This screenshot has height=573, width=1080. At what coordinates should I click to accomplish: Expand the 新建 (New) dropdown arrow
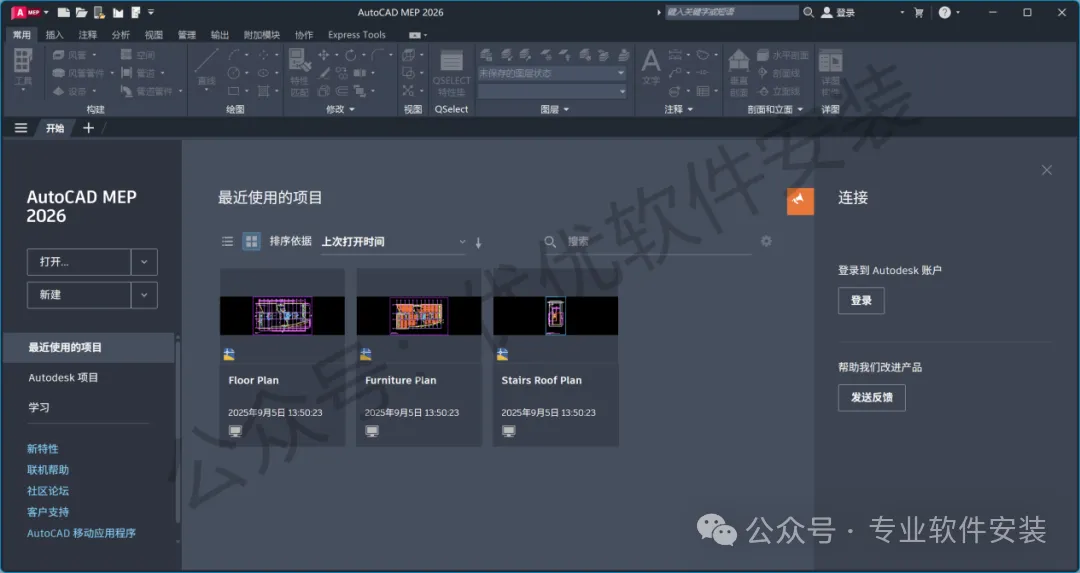[x=144, y=295]
